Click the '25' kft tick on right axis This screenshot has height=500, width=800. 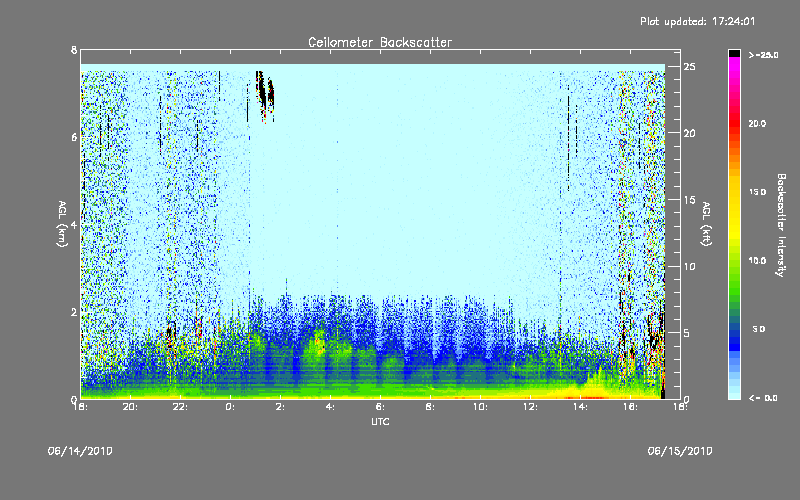[x=689, y=67]
